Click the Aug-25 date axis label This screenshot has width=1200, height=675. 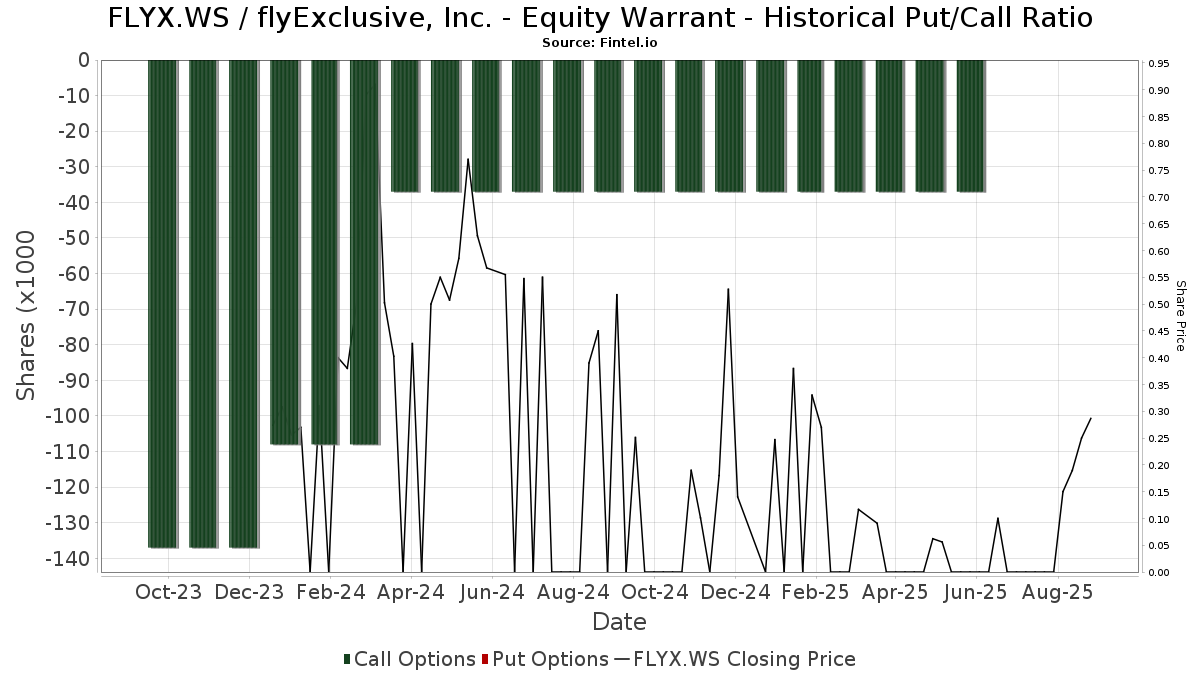tap(1058, 592)
